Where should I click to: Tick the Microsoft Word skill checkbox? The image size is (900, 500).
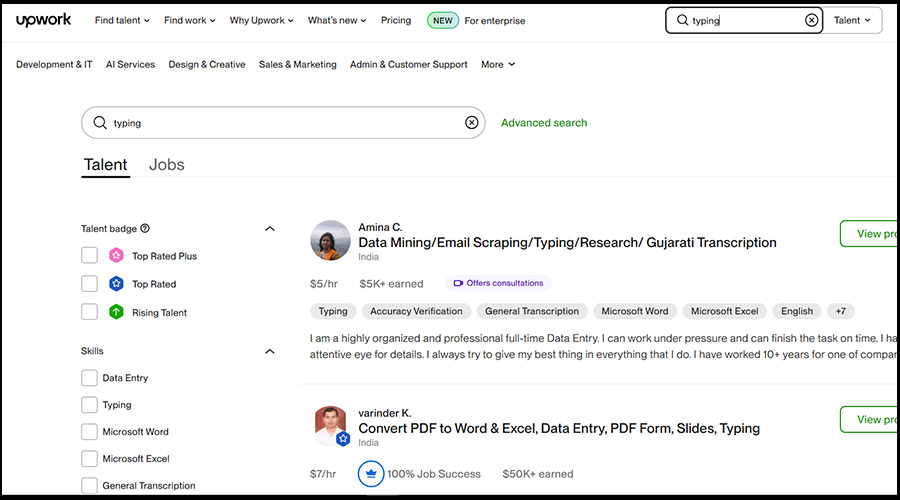90,432
